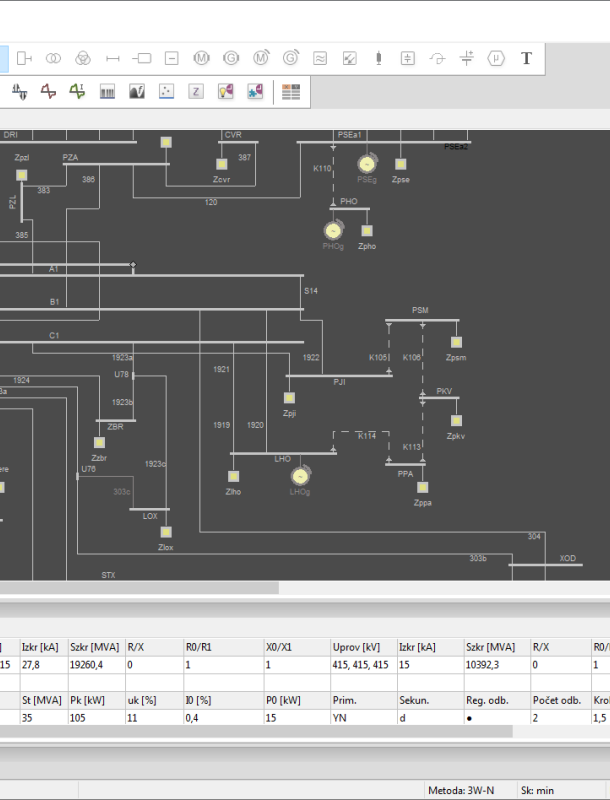Viewport: 610px width, 800px height.
Task: Click the St [MVA] value 35 cell
Action: tap(44, 718)
